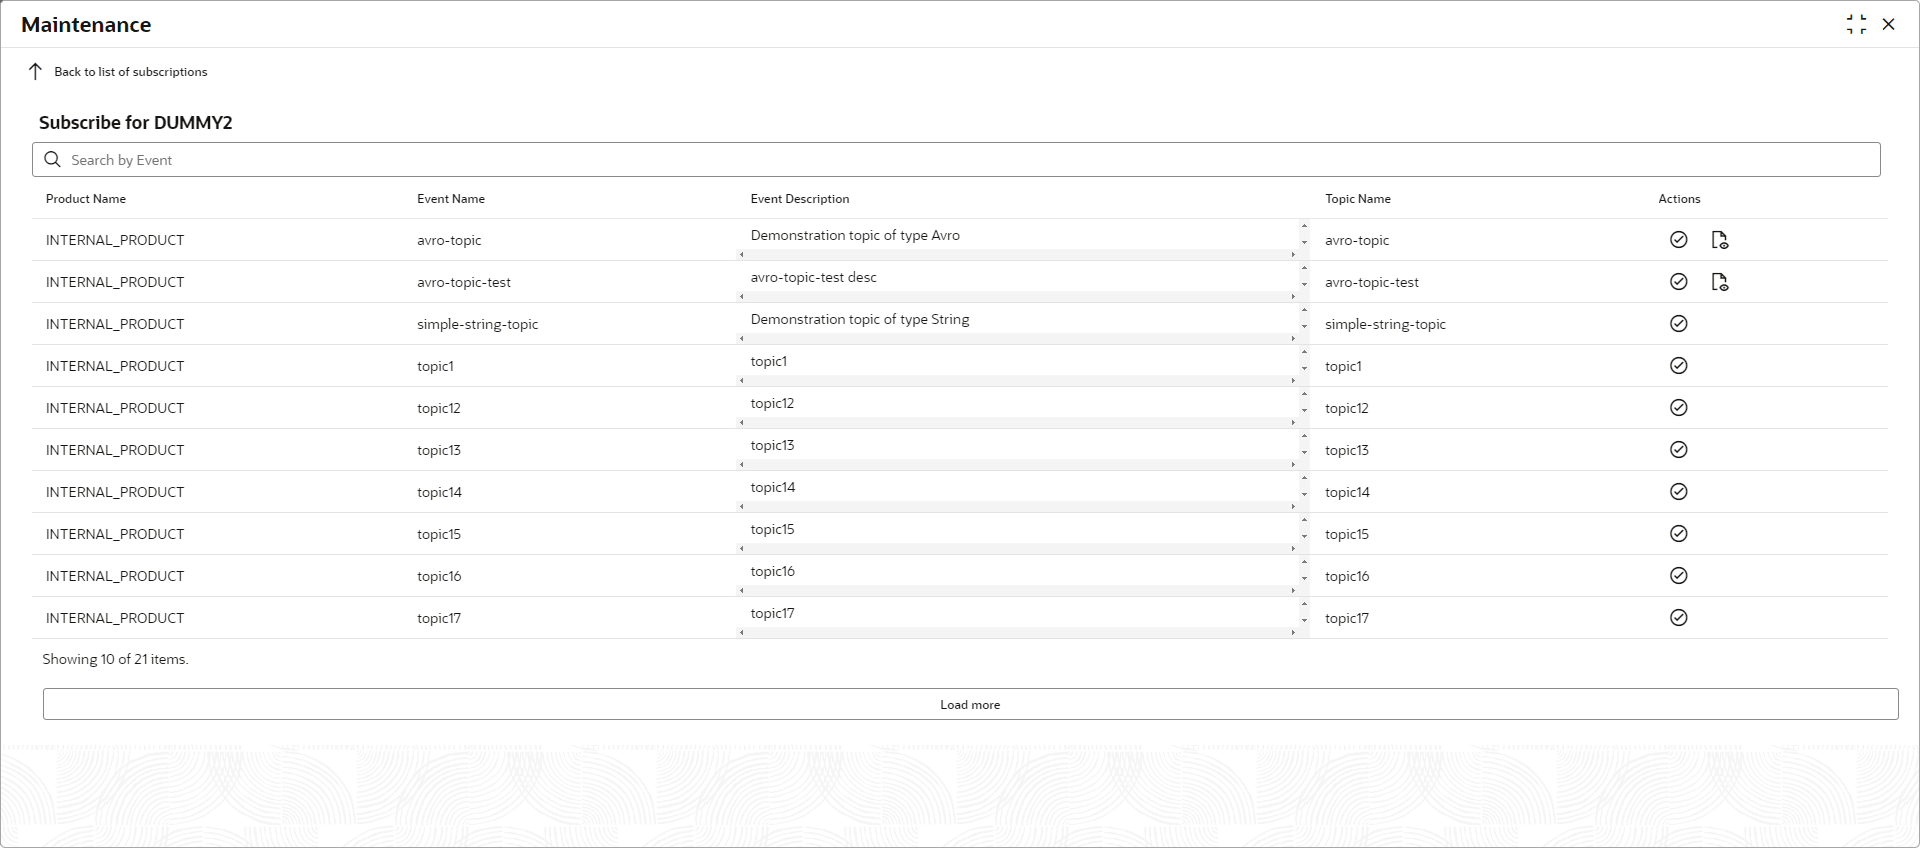View schema document for avro-topic-test
The image size is (1920, 848).
point(1719,282)
